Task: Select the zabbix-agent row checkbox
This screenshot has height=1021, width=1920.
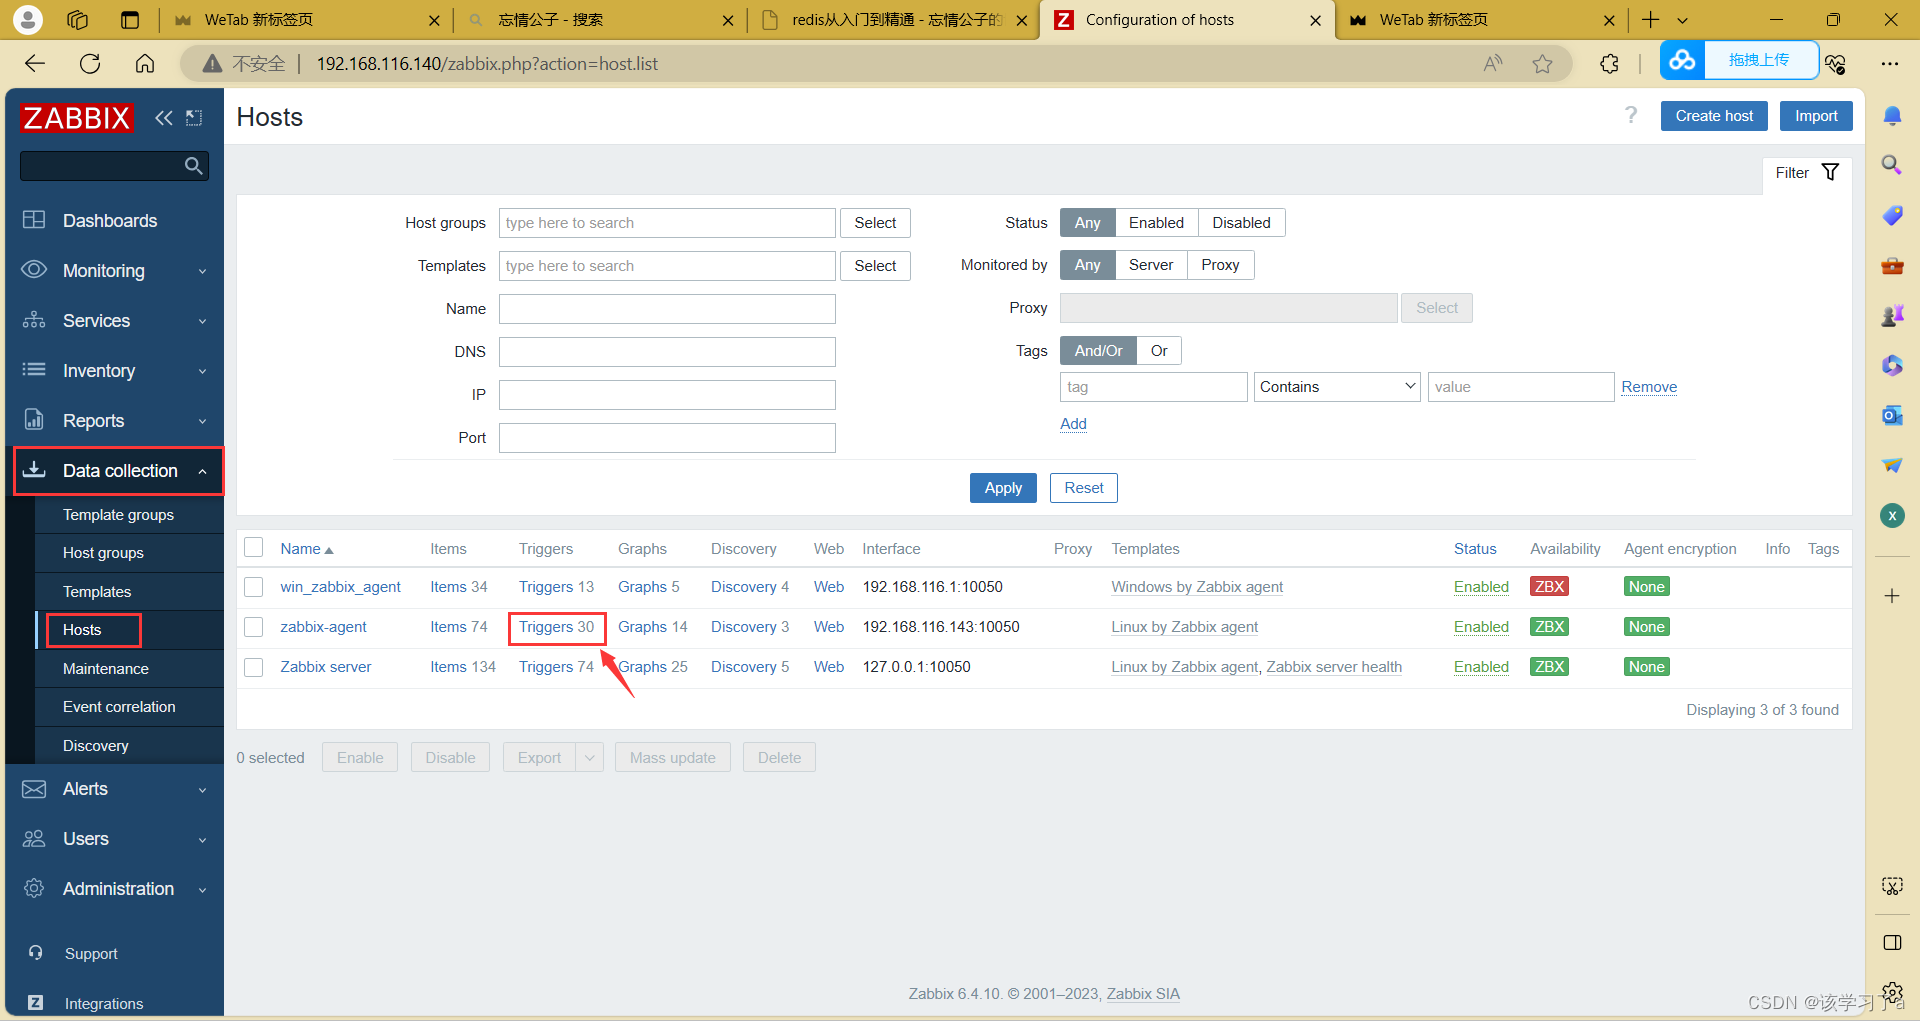Action: pos(254,627)
